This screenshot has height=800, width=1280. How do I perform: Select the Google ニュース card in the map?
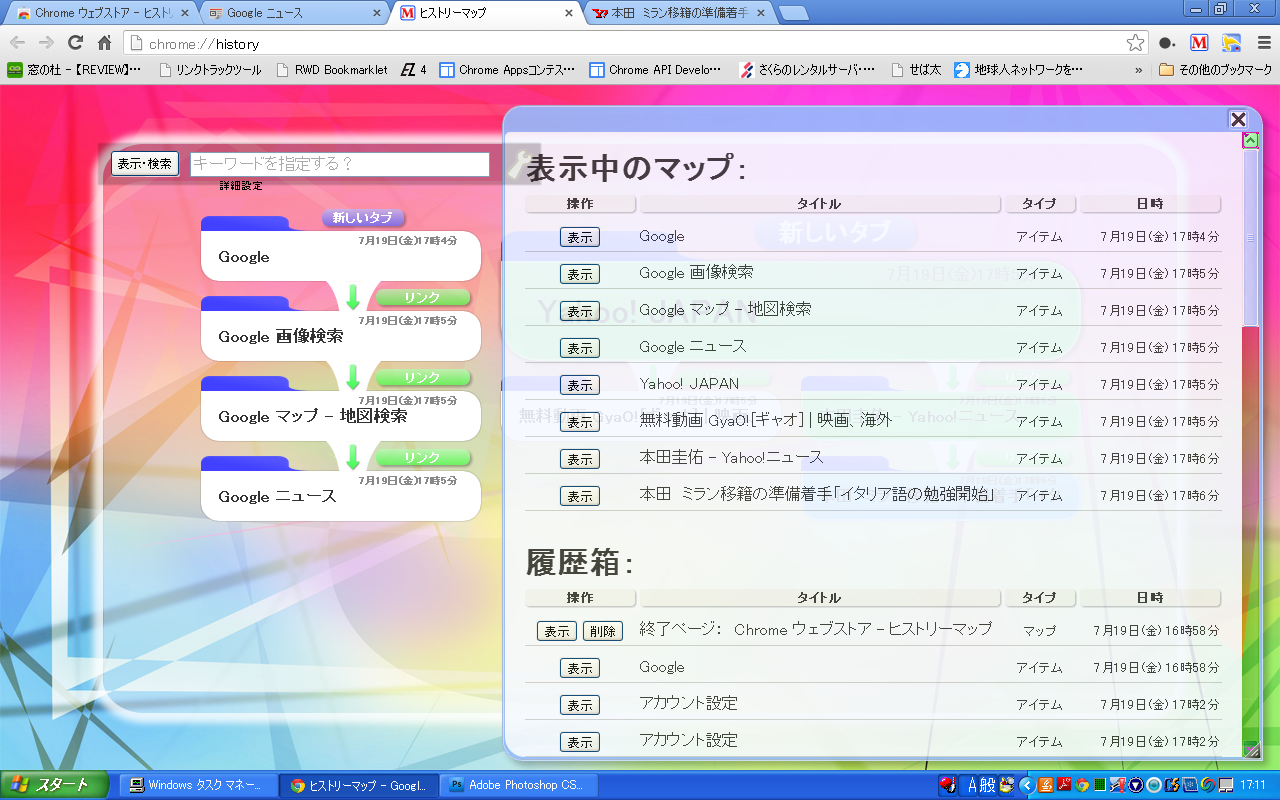tap(341, 496)
